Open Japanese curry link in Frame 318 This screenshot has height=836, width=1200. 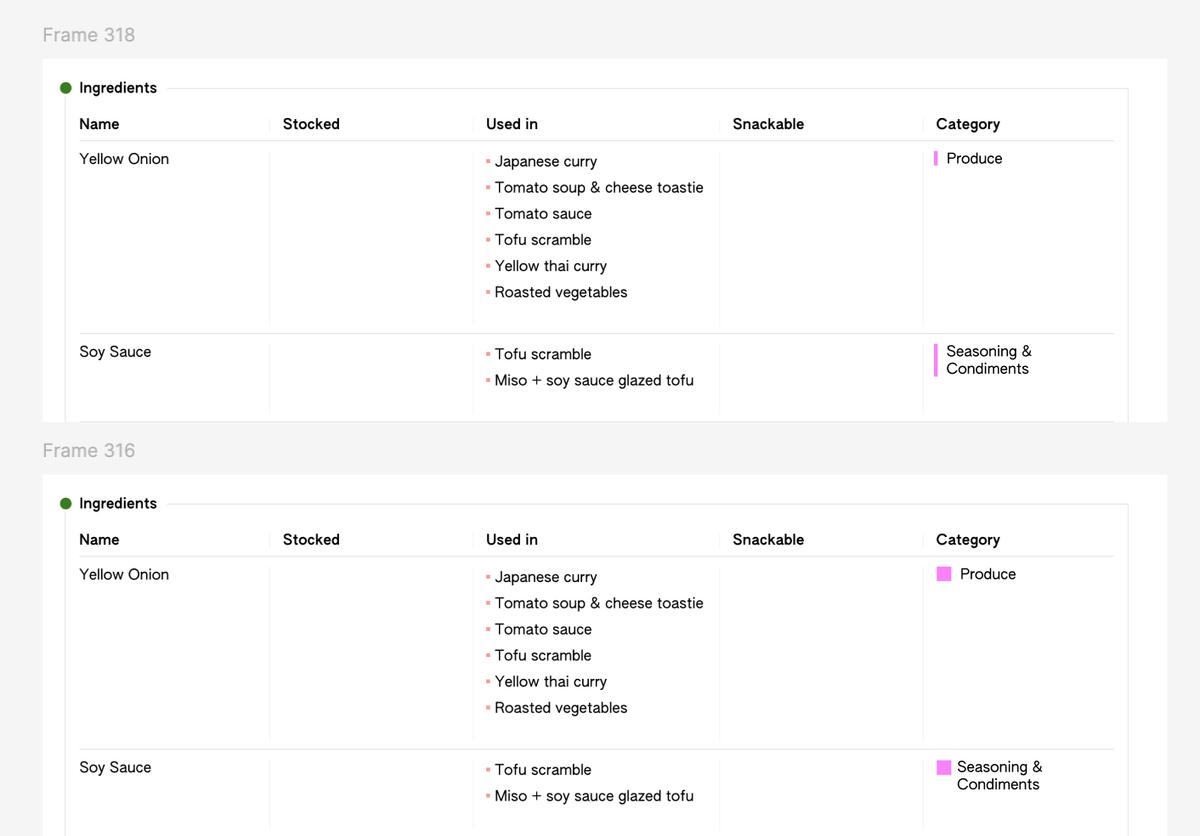tap(545, 162)
